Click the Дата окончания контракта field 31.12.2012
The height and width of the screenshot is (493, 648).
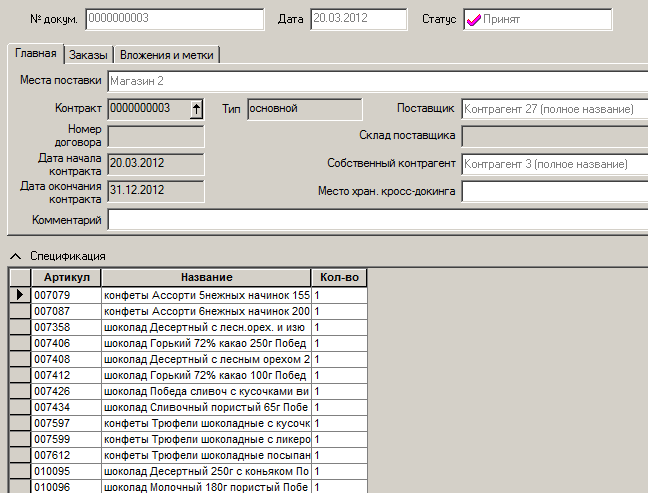pyautogui.click(x=156, y=191)
